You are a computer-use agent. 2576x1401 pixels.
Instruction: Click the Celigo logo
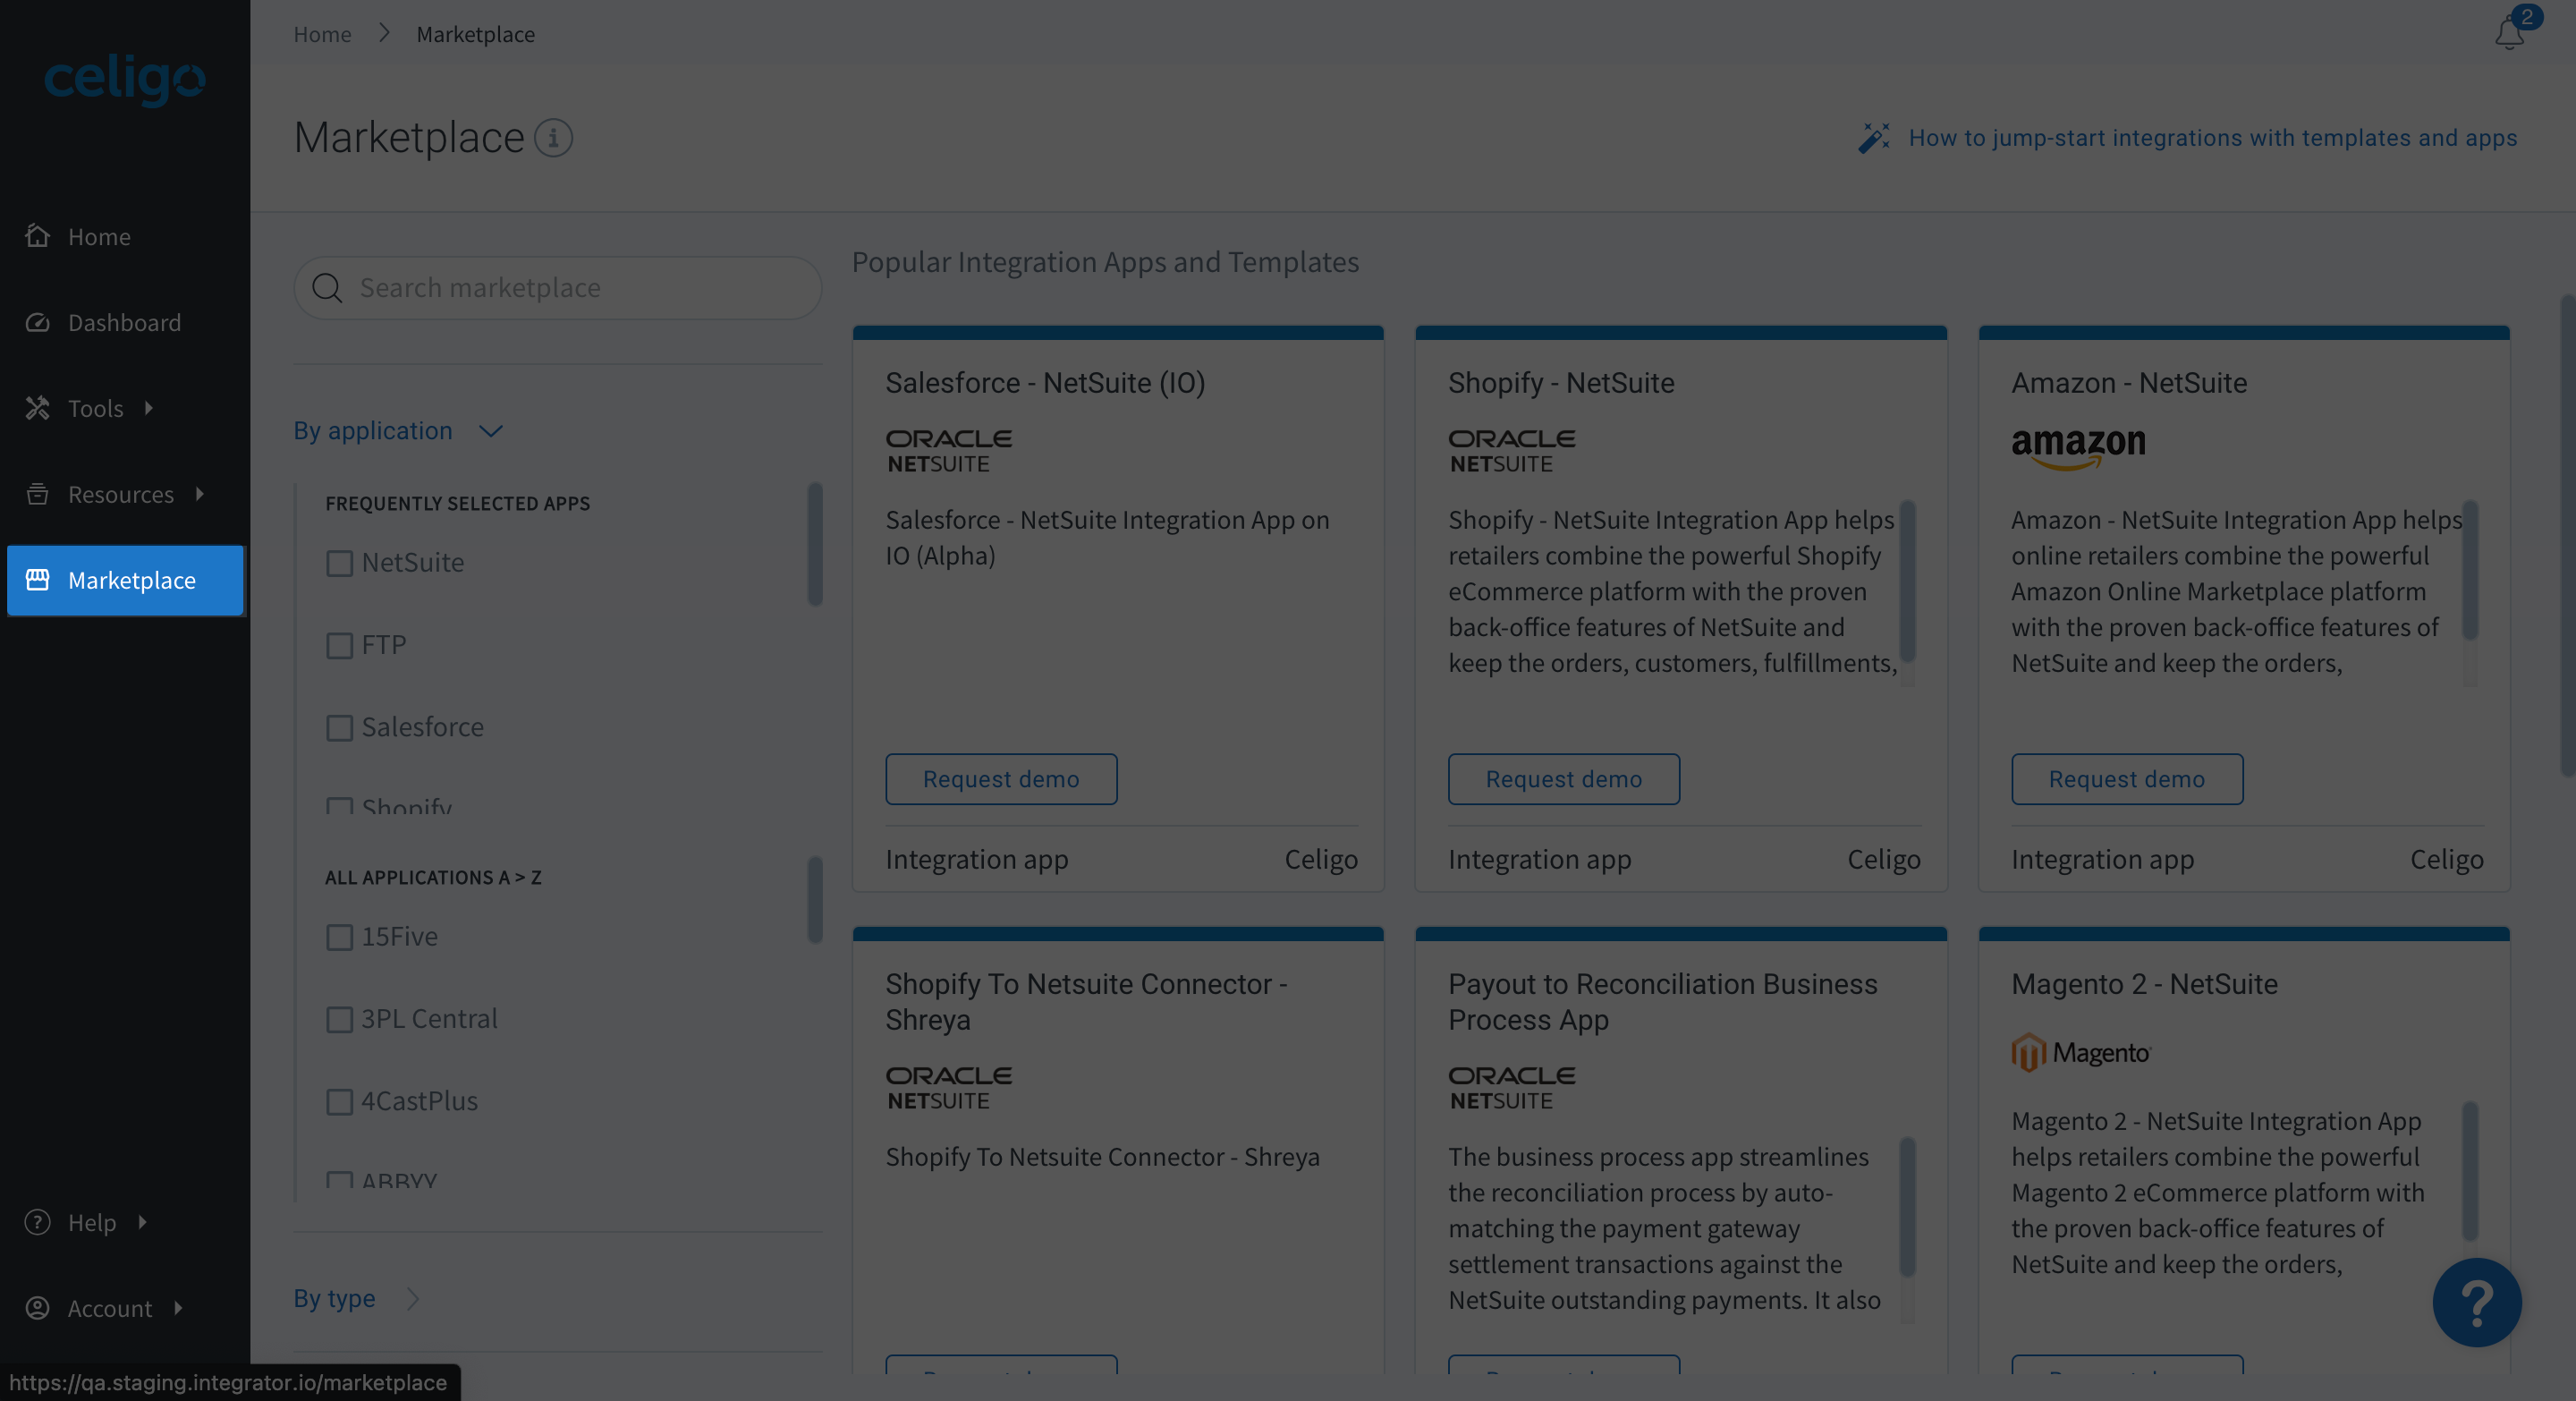tap(124, 80)
